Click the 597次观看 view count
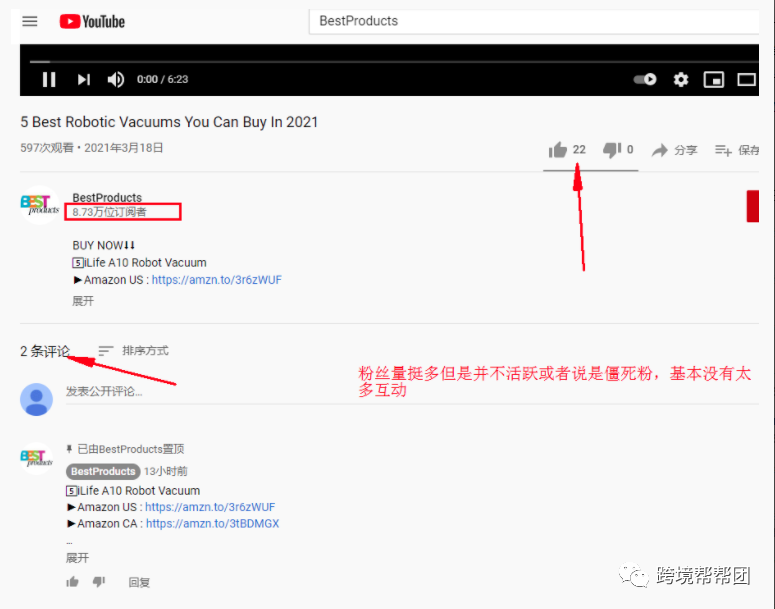Viewport: 775px width, 609px height. point(46,148)
